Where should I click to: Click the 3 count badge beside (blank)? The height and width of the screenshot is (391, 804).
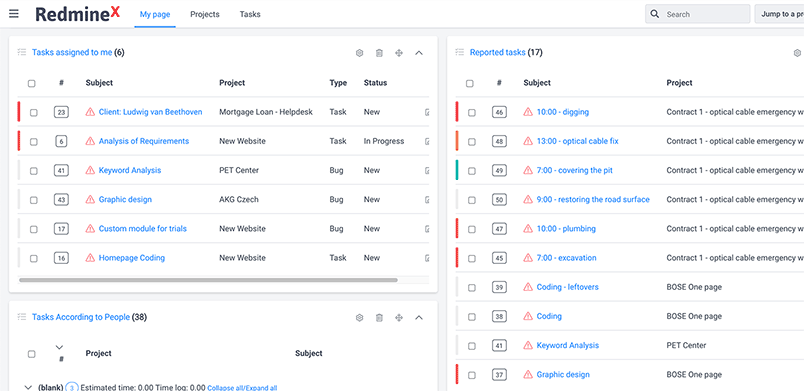click(x=72, y=387)
